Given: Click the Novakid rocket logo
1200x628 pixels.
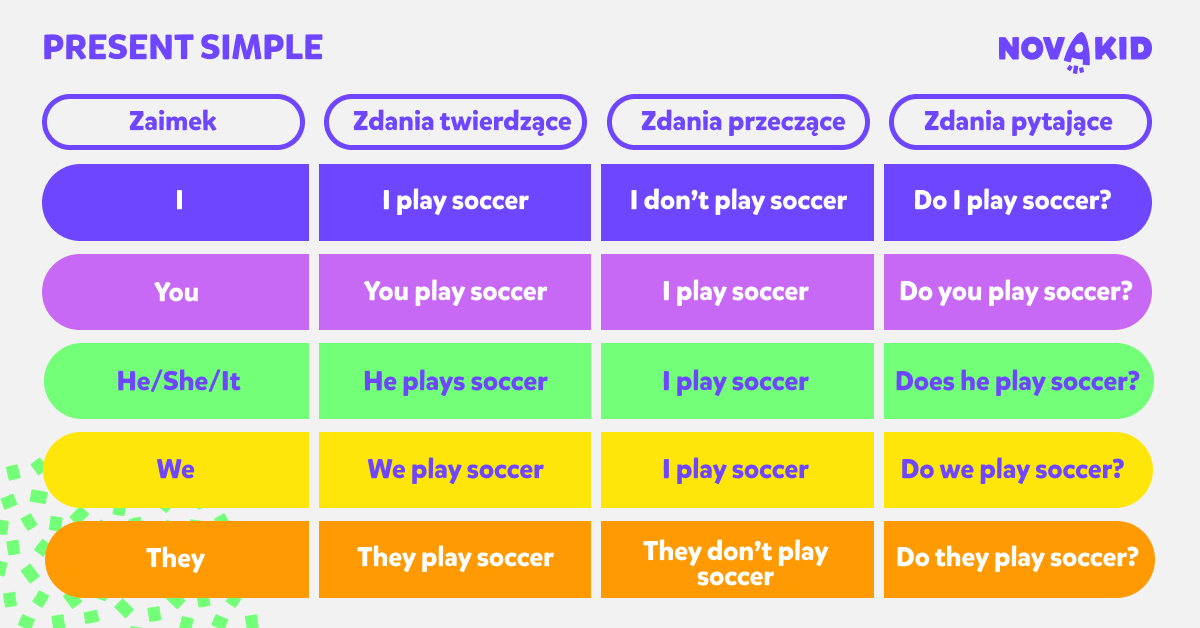Looking at the screenshot, I should click(1075, 49).
